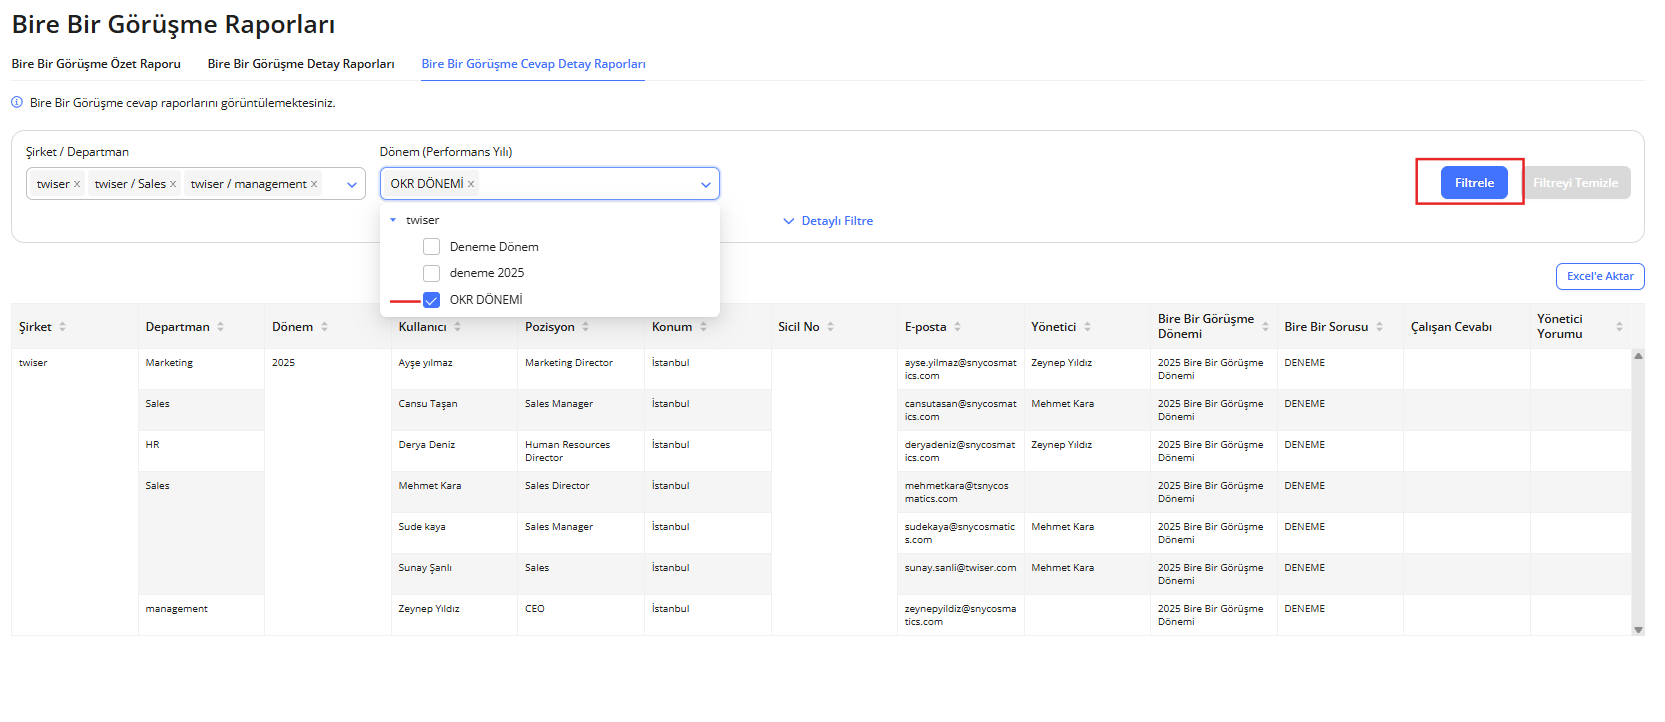Sort table by Şirket column
The height and width of the screenshot is (722, 1665).
[63, 327]
